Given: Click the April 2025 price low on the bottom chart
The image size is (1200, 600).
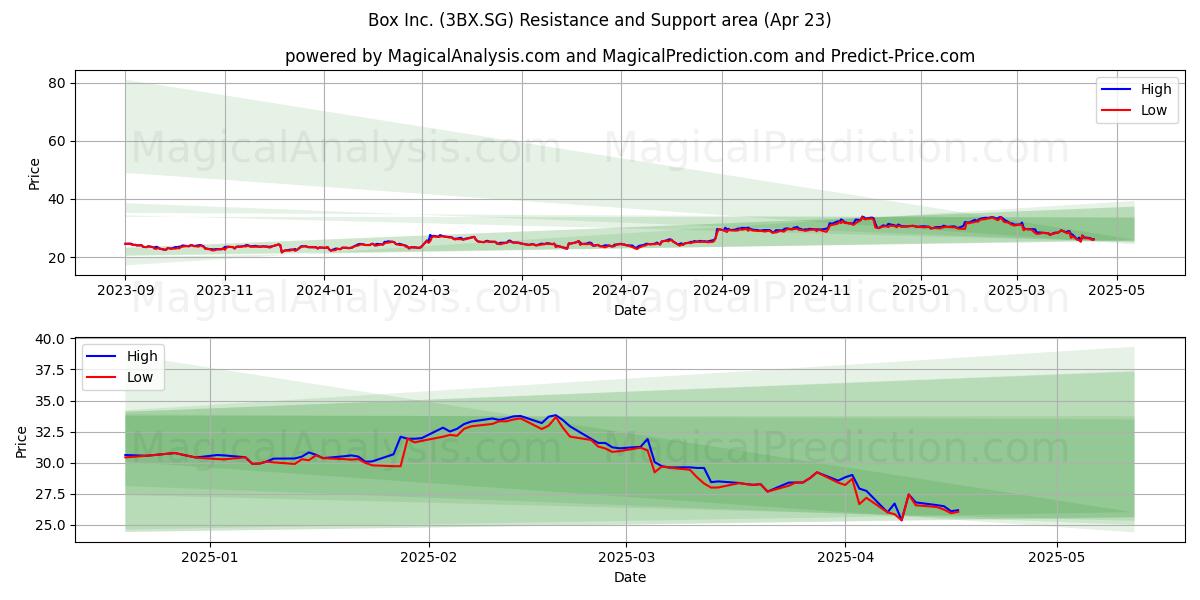Looking at the screenshot, I should click(x=901, y=519).
